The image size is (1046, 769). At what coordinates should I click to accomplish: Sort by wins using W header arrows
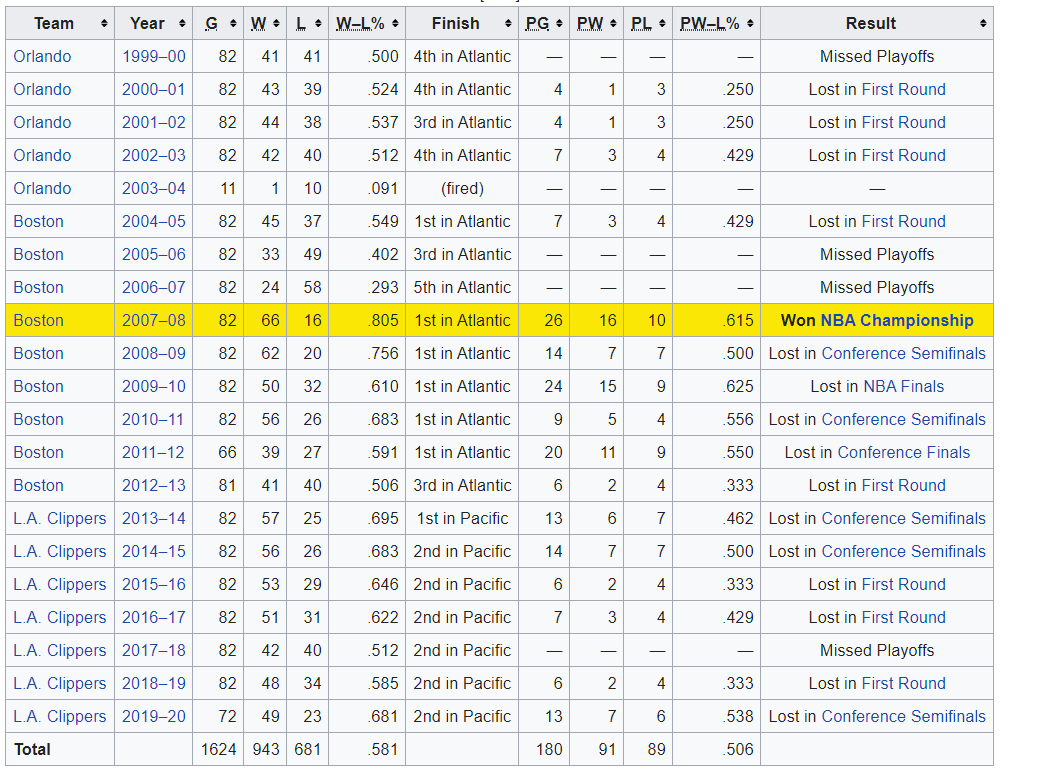[x=275, y=24]
